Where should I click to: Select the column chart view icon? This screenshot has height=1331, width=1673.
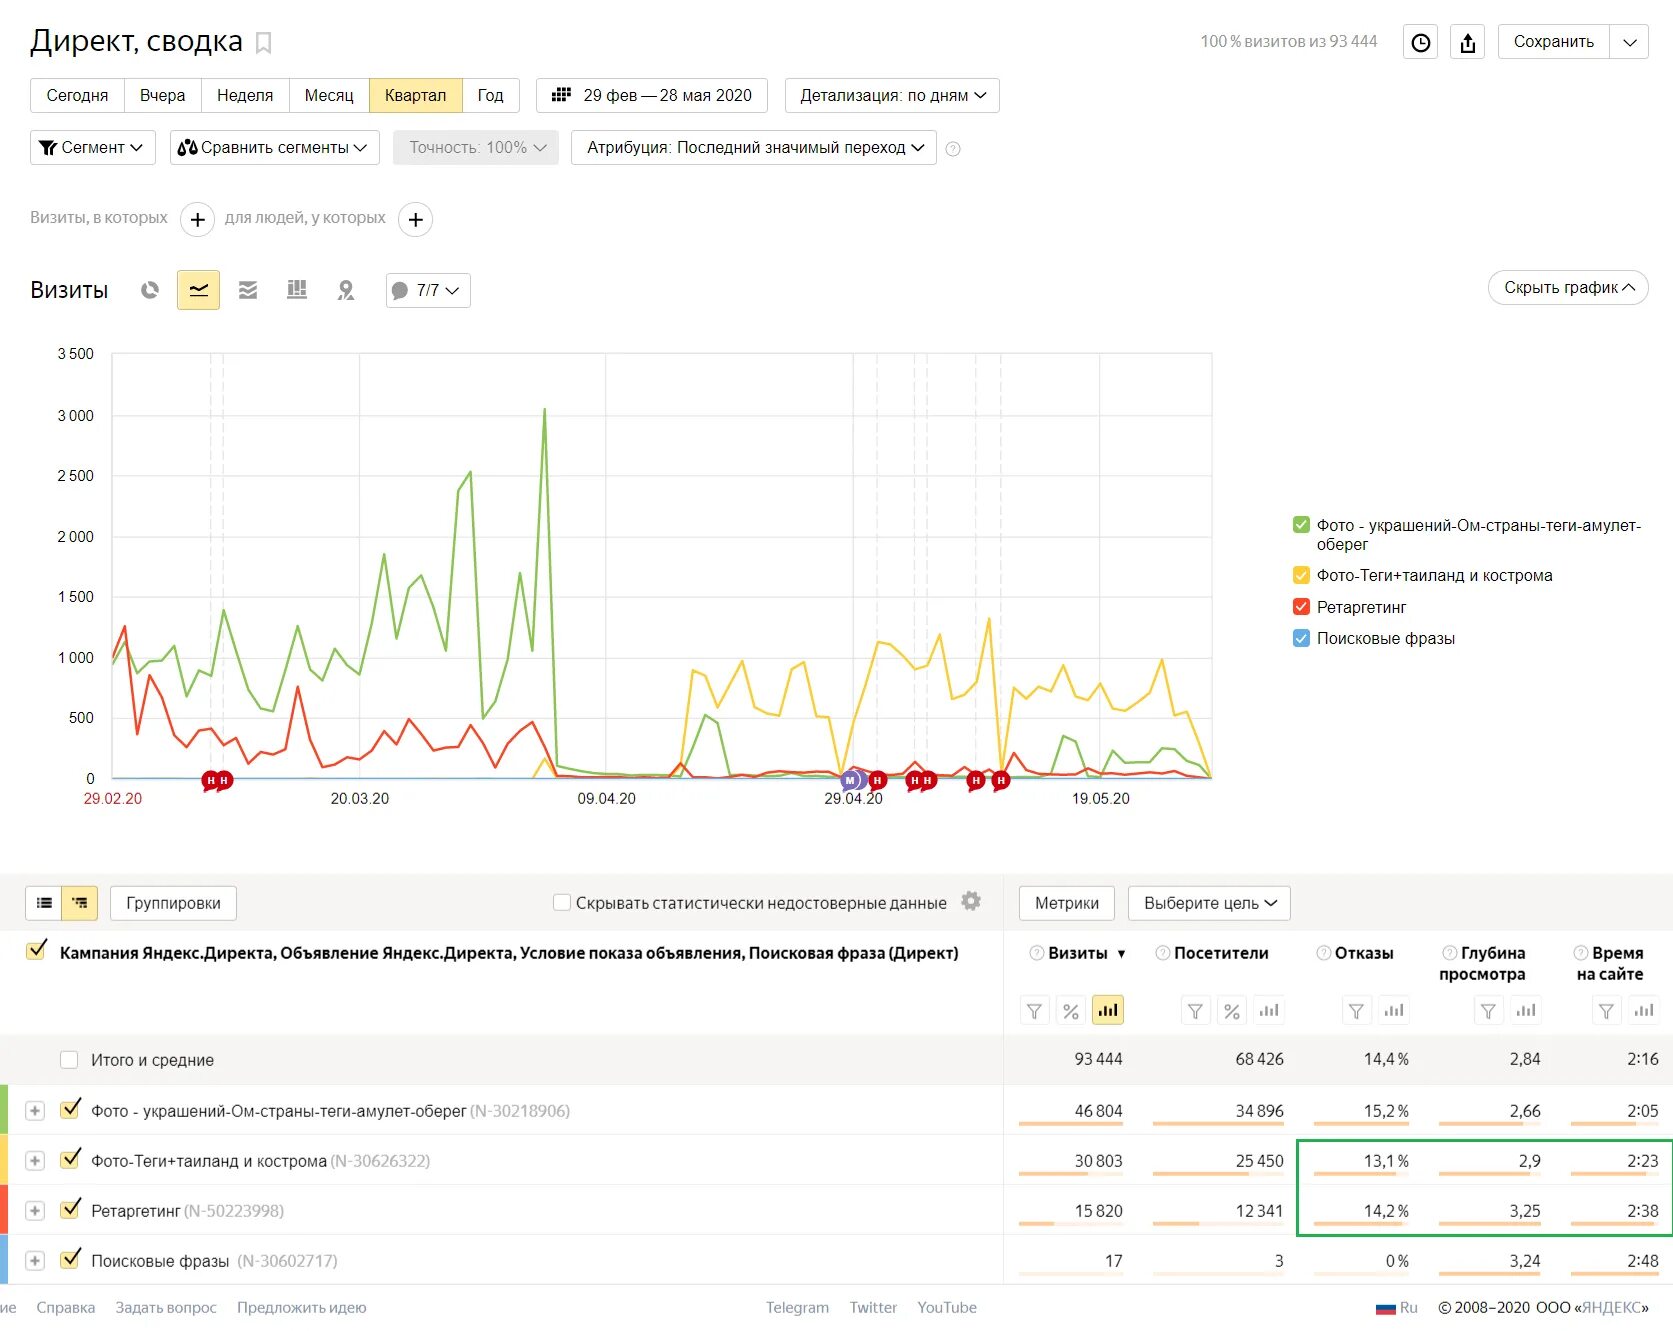(x=297, y=290)
